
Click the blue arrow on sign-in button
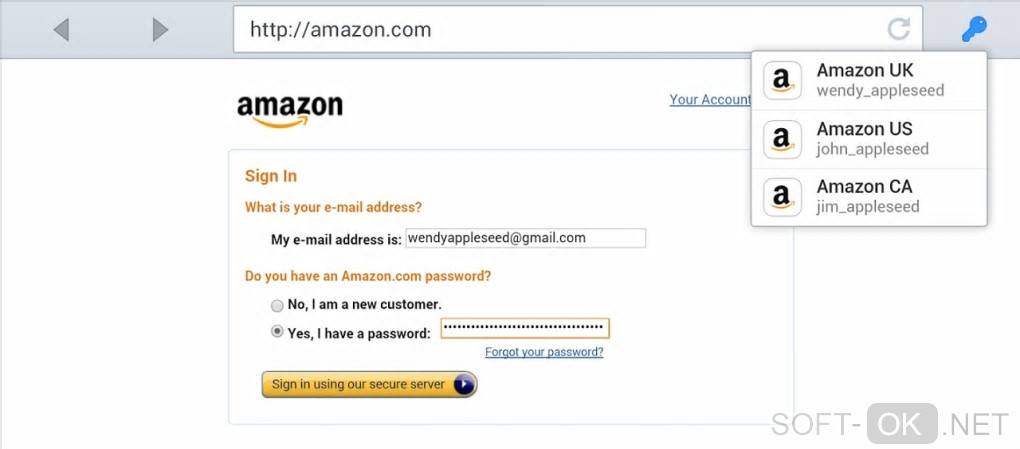[x=463, y=385]
